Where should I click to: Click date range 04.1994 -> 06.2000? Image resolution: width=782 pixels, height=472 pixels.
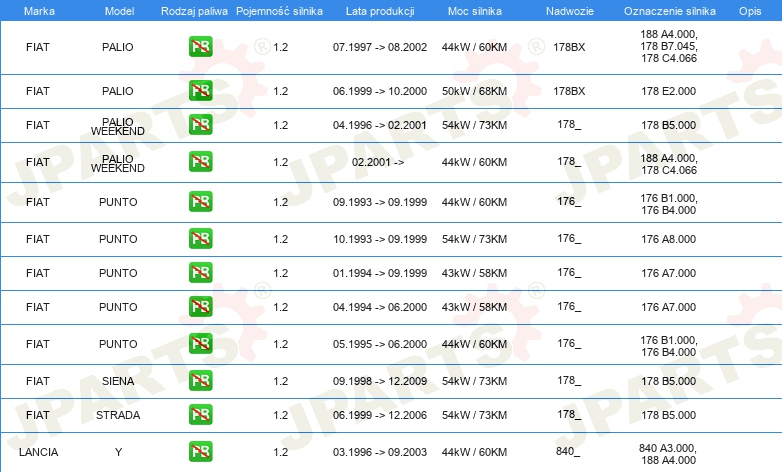pyautogui.click(x=380, y=307)
